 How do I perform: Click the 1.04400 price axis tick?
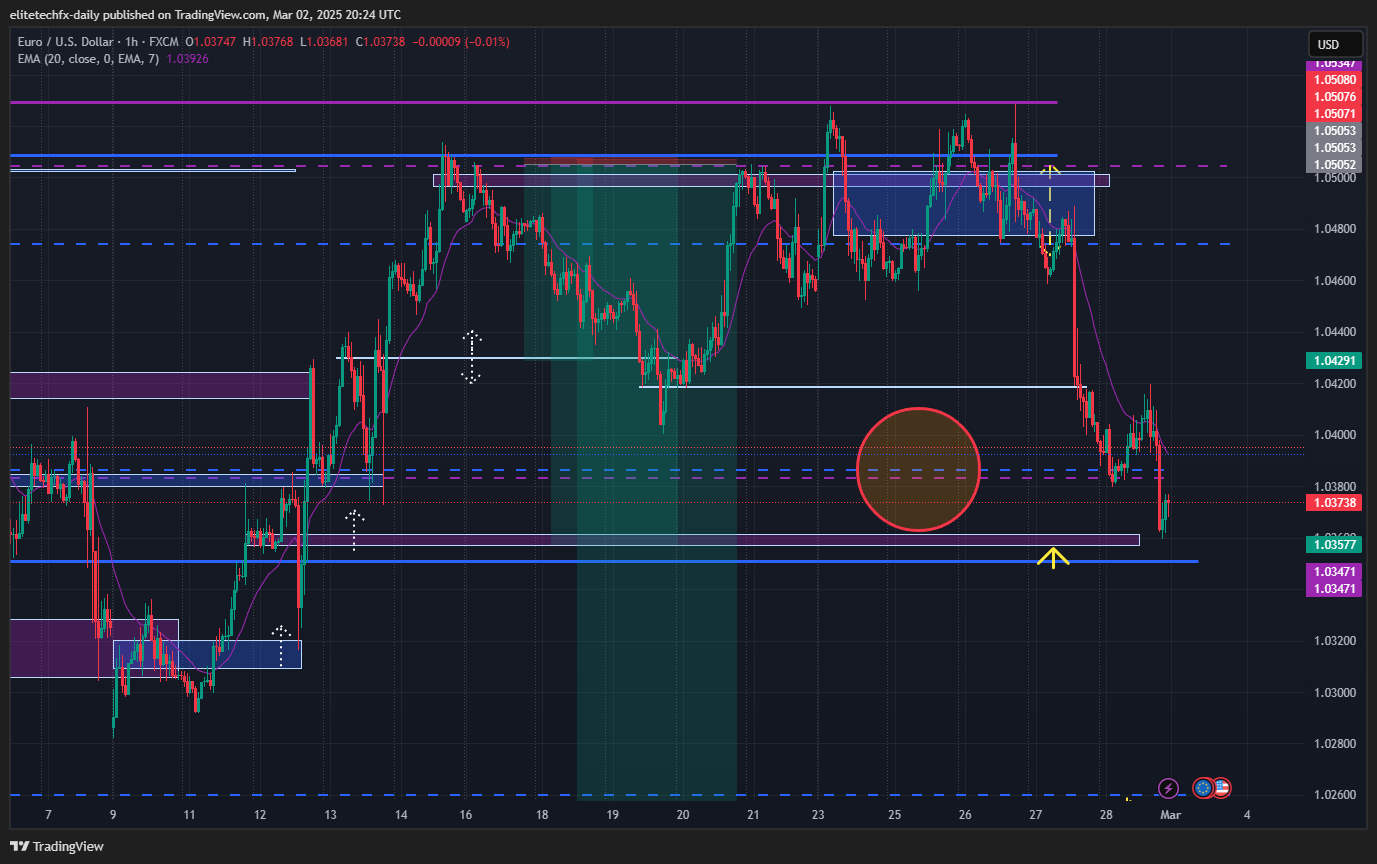pos(1334,332)
